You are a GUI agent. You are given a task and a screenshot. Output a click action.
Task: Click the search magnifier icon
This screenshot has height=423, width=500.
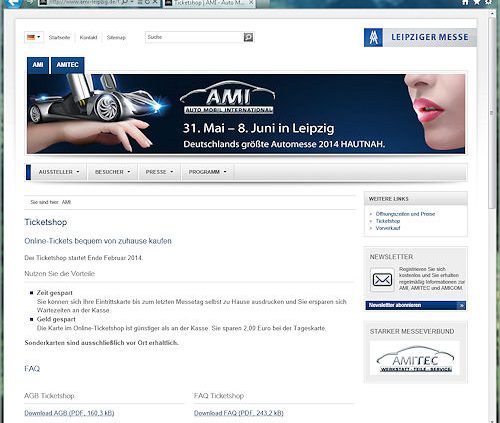point(248,37)
